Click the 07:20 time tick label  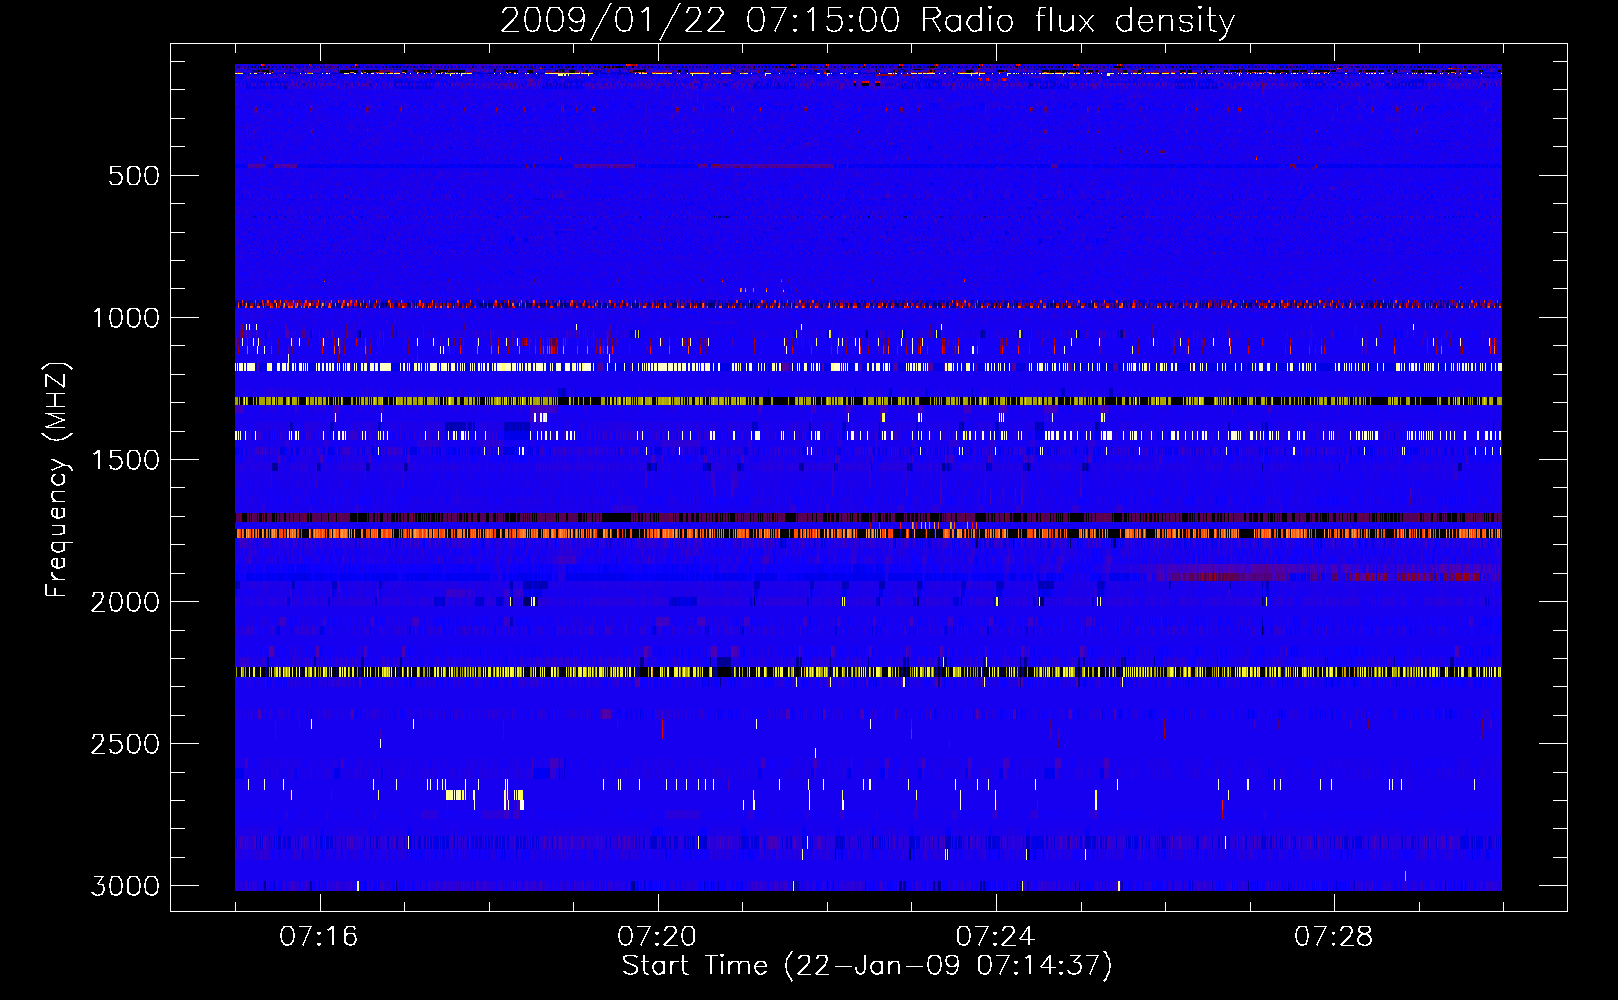pos(657,937)
